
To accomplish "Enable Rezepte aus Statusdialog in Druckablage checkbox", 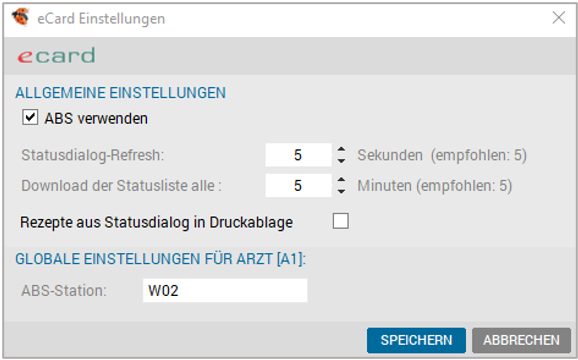I will [x=341, y=221].
